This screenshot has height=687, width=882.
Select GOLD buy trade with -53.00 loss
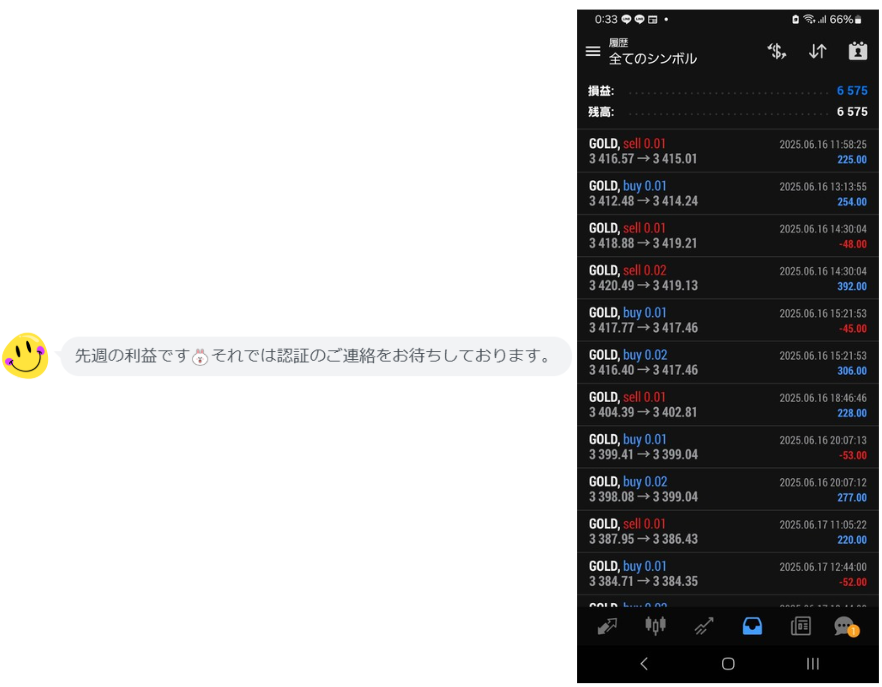point(727,447)
